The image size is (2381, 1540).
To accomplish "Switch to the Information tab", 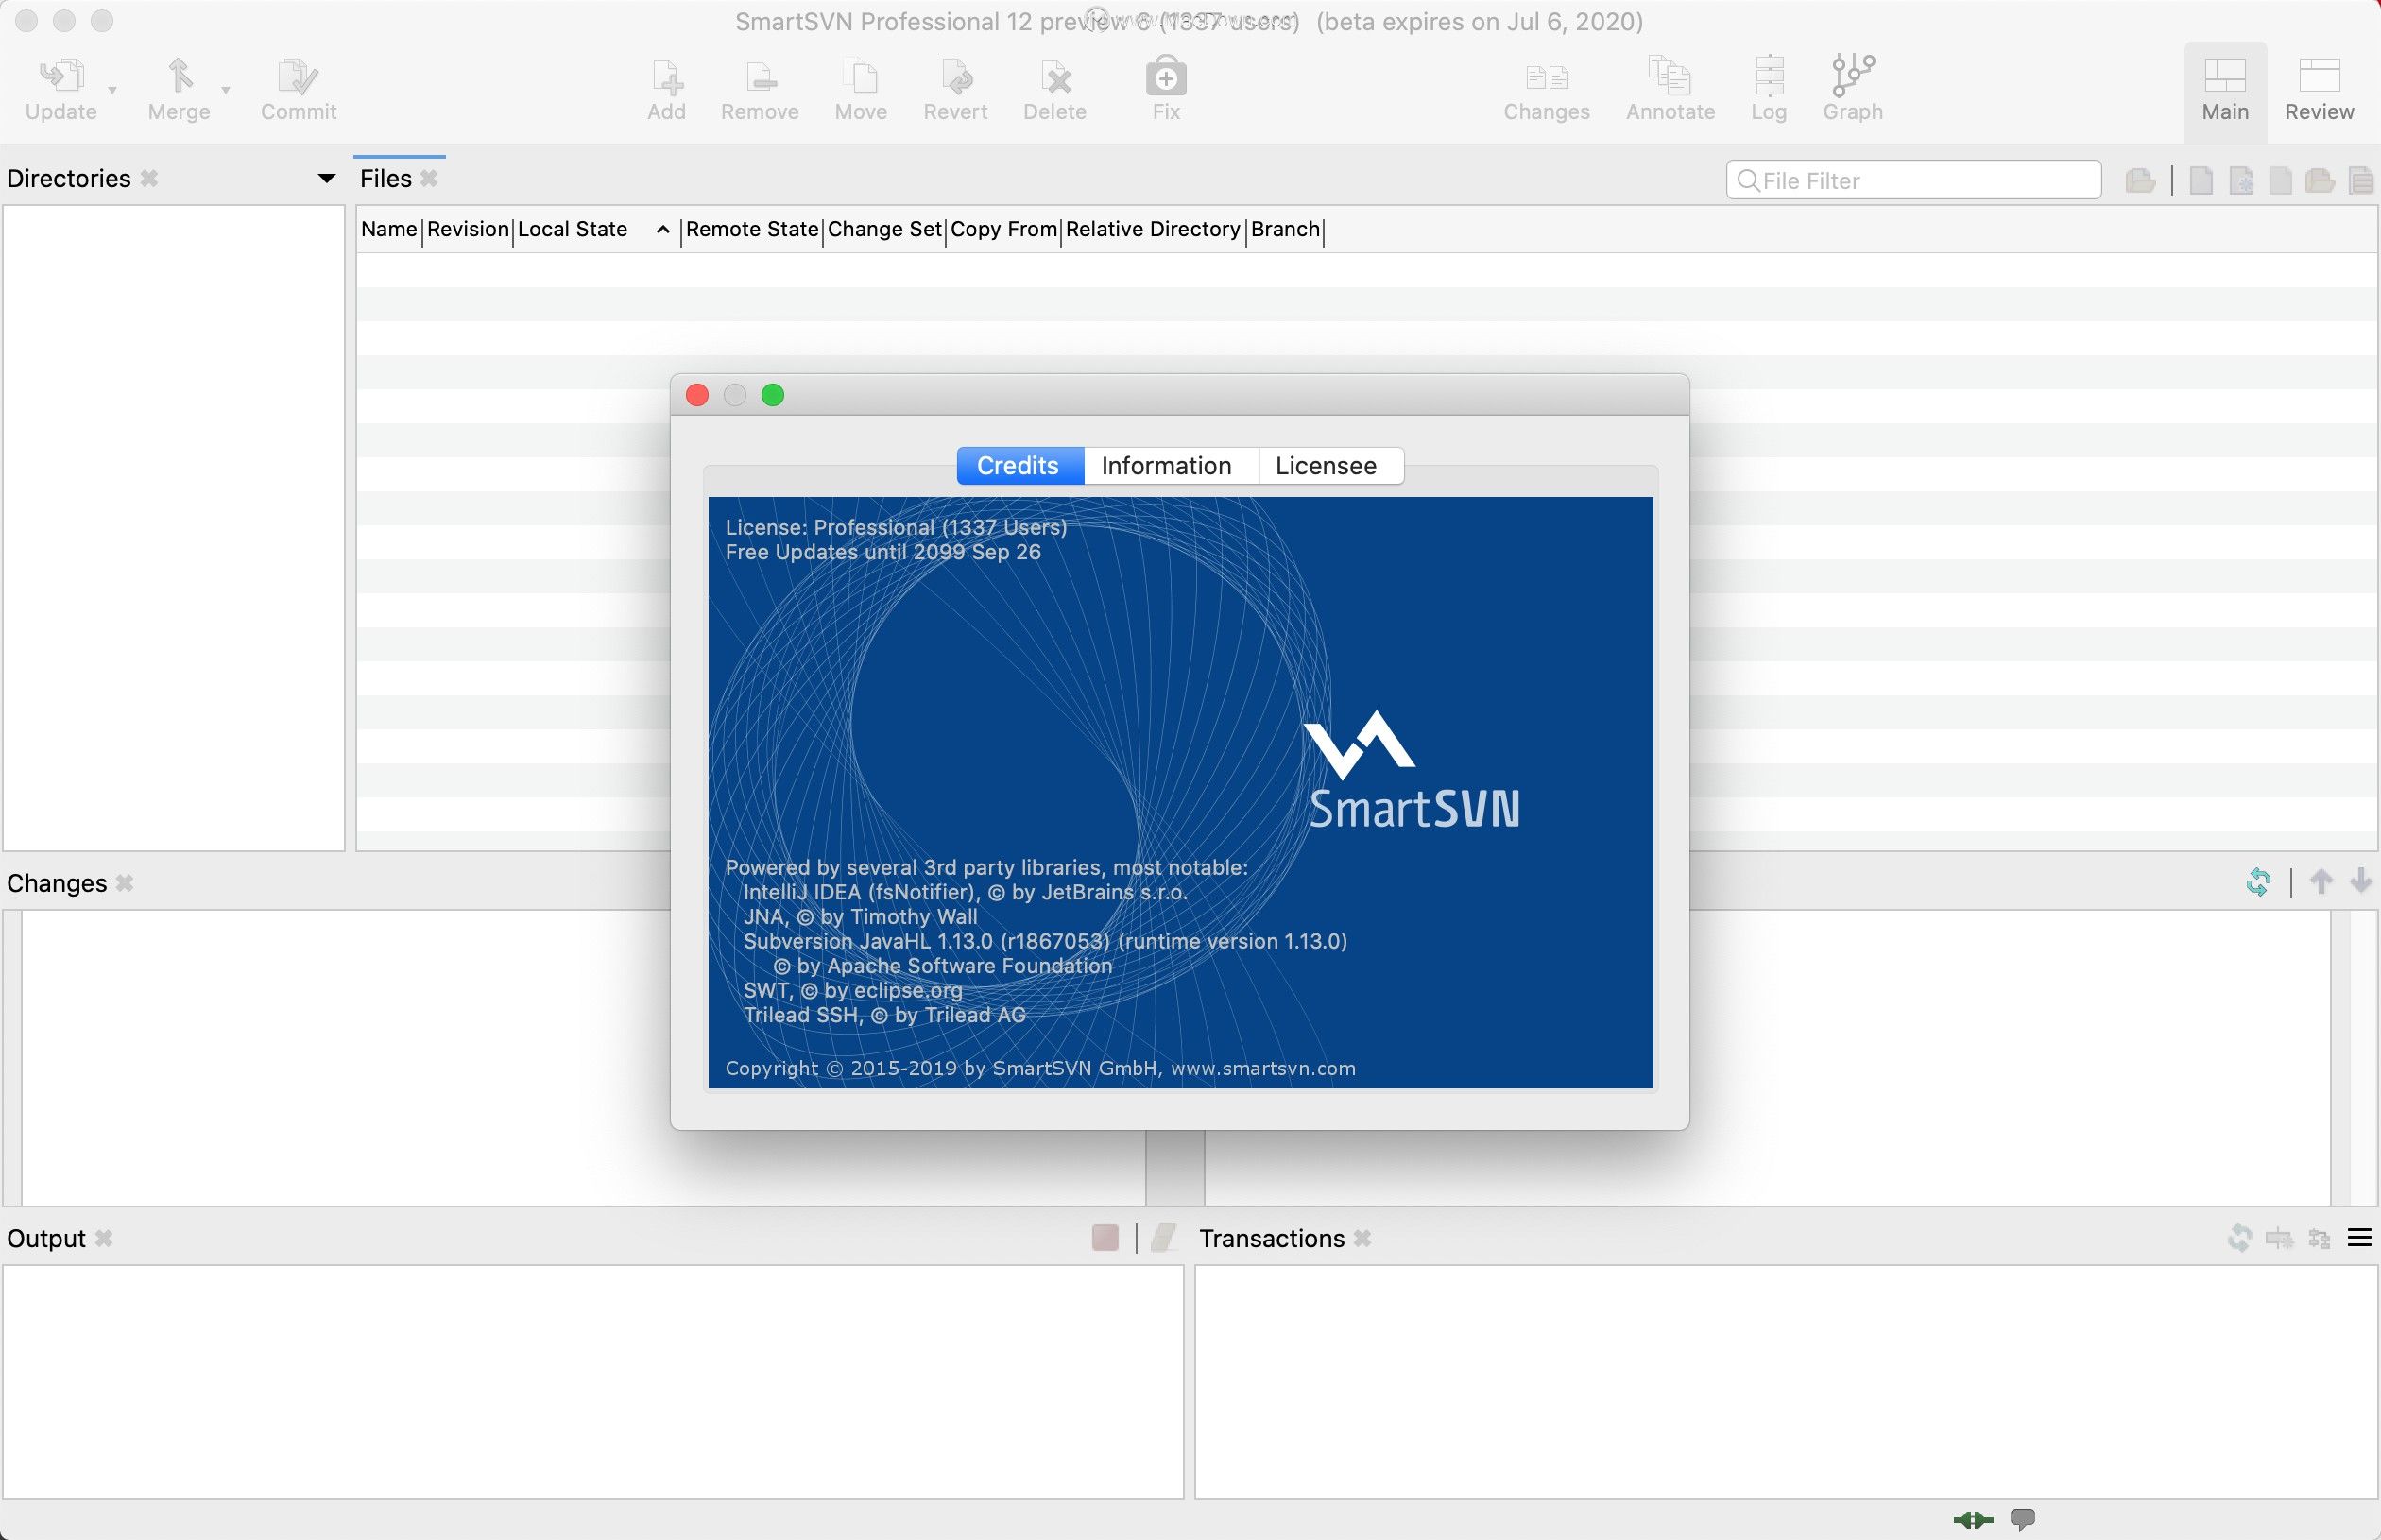I will pyautogui.click(x=1166, y=465).
